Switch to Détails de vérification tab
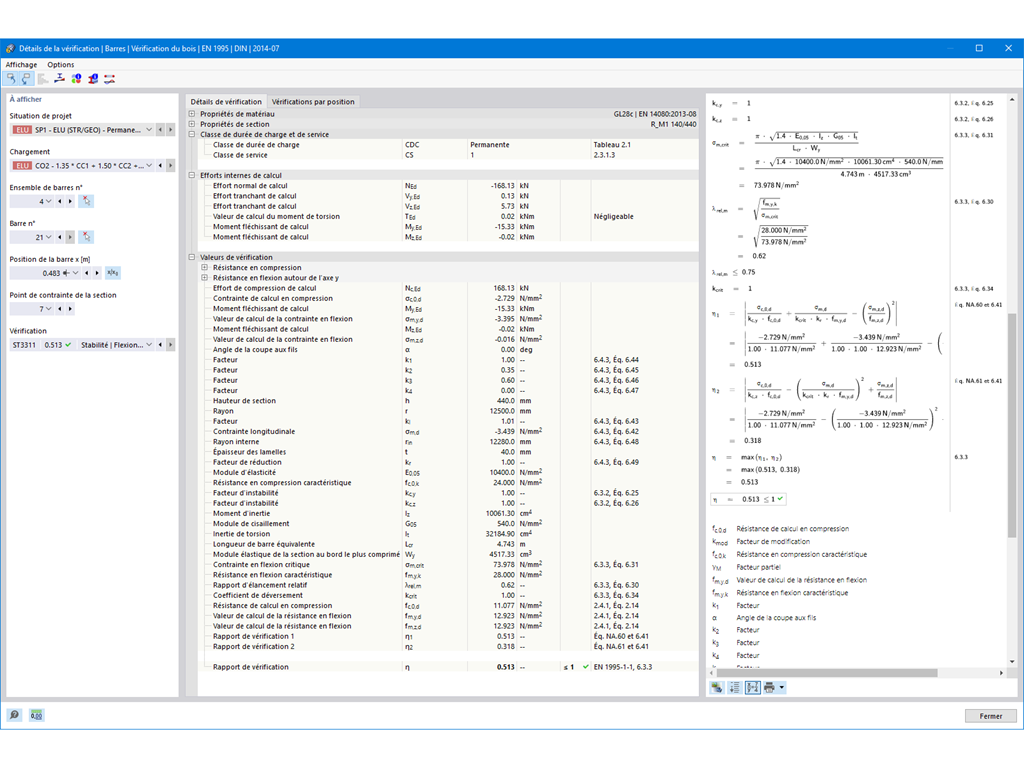This screenshot has height=768, width=1024. click(226, 102)
